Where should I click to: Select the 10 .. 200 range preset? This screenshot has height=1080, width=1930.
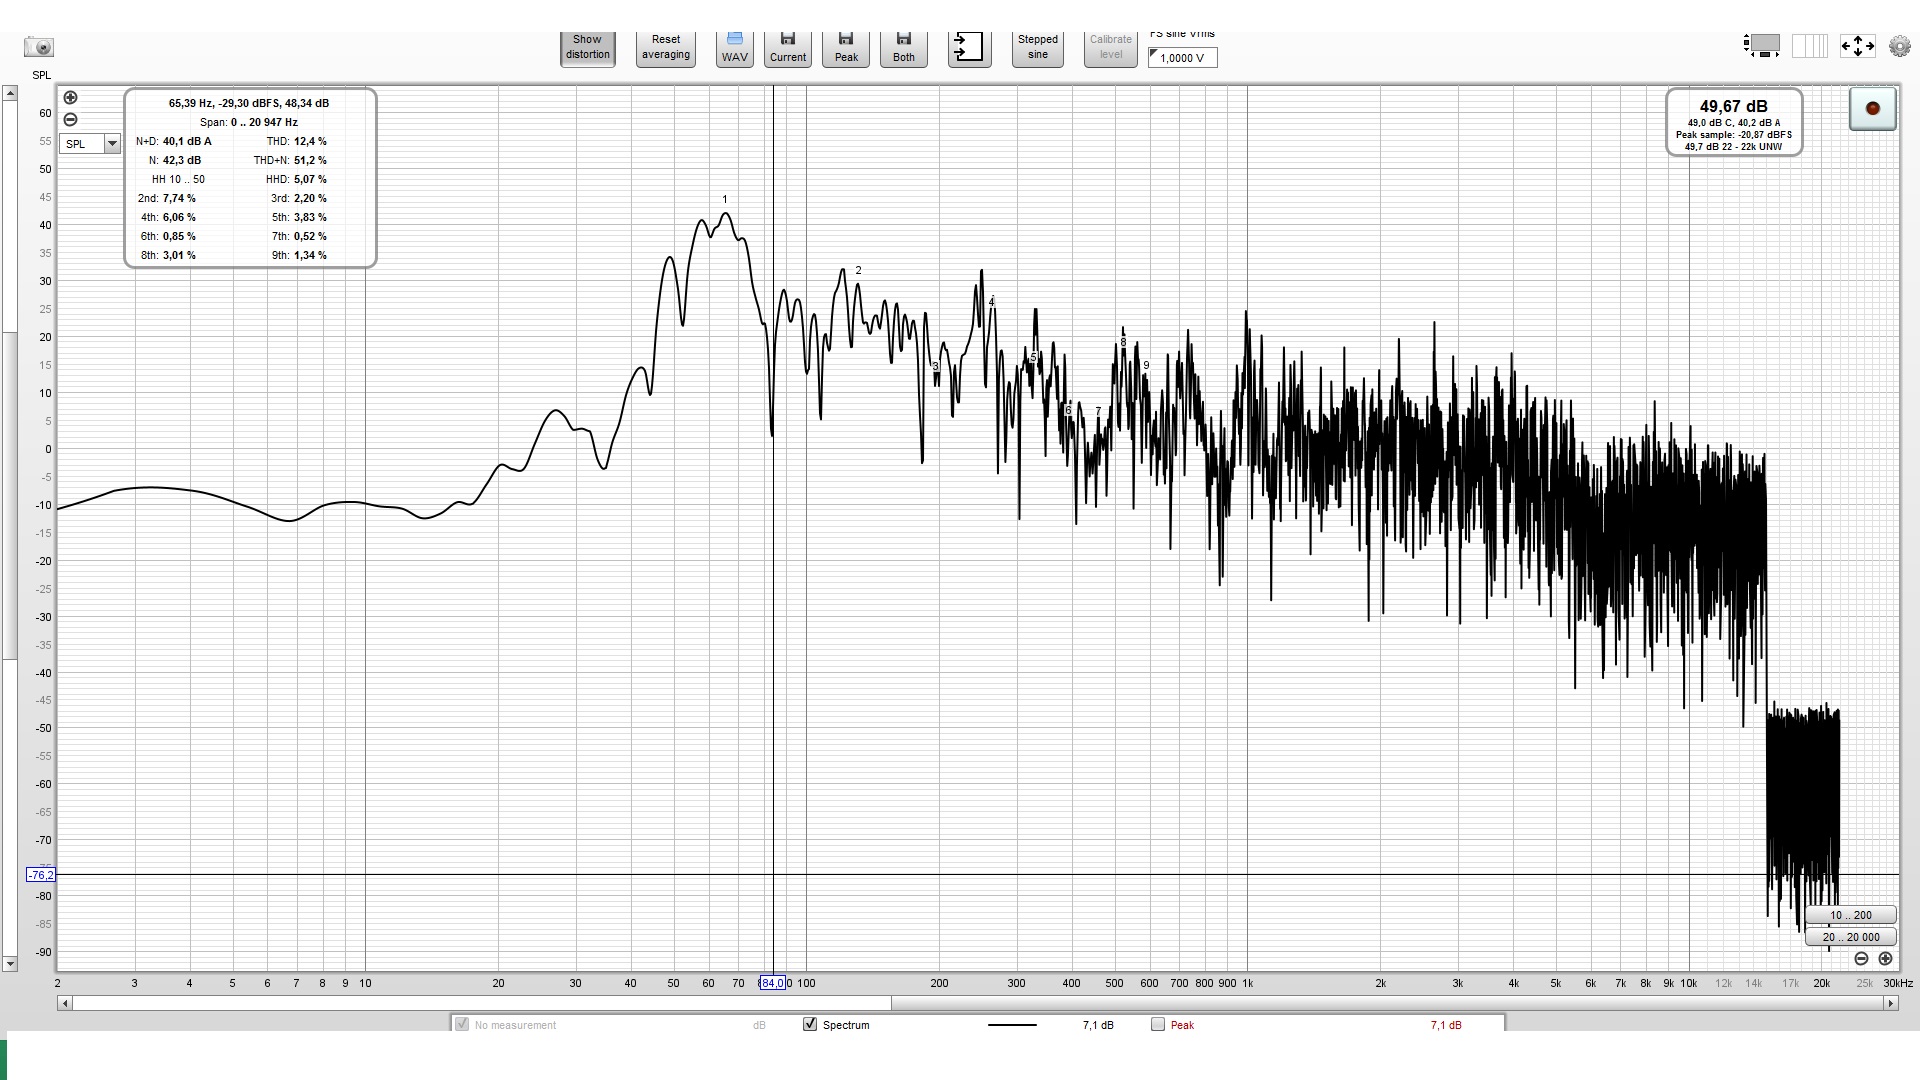pyautogui.click(x=1850, y=915)
